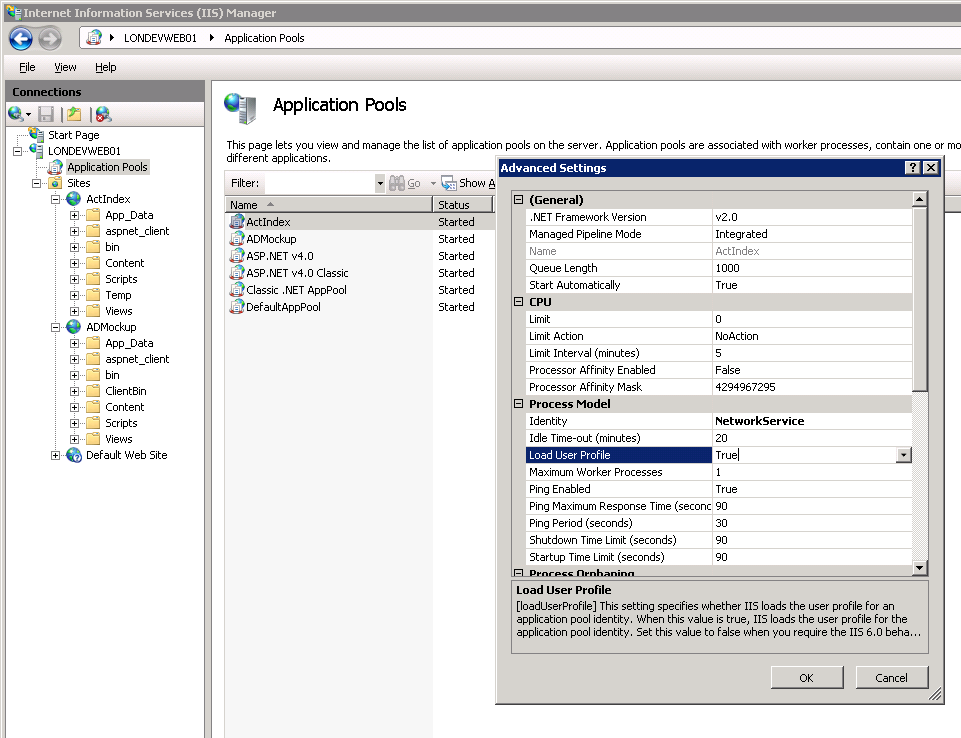Sort pools by the Status column header
The image size is (961, 738).
pos(463,205)
